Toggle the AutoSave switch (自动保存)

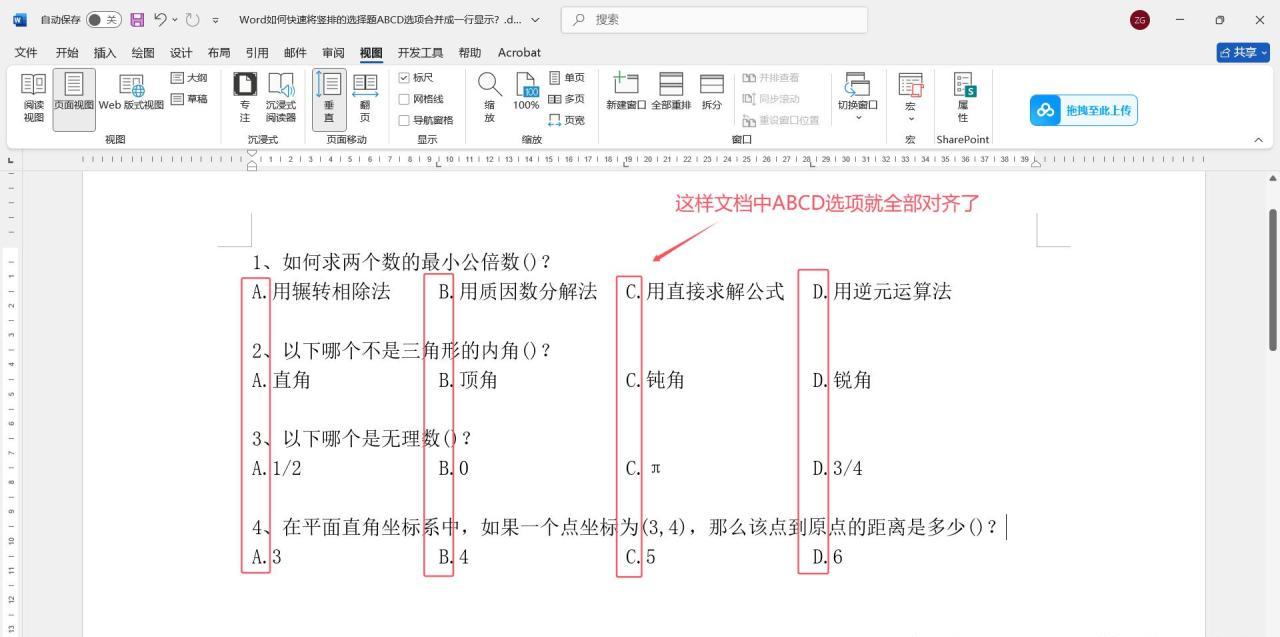tap(103, 20)
